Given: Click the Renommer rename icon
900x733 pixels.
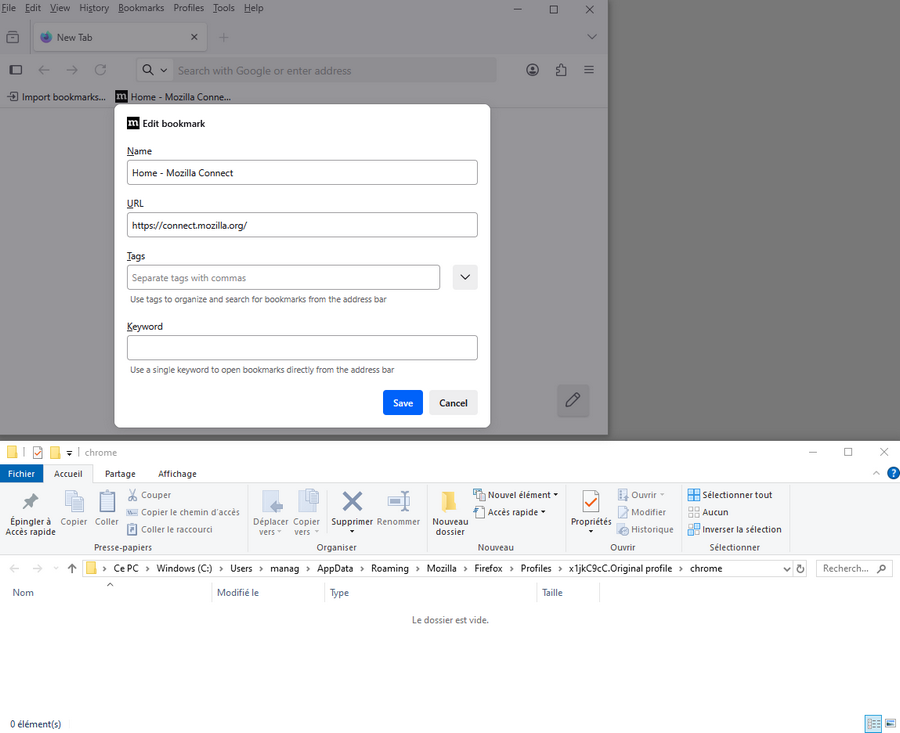Looking at the screenshot, I should 398,502.
